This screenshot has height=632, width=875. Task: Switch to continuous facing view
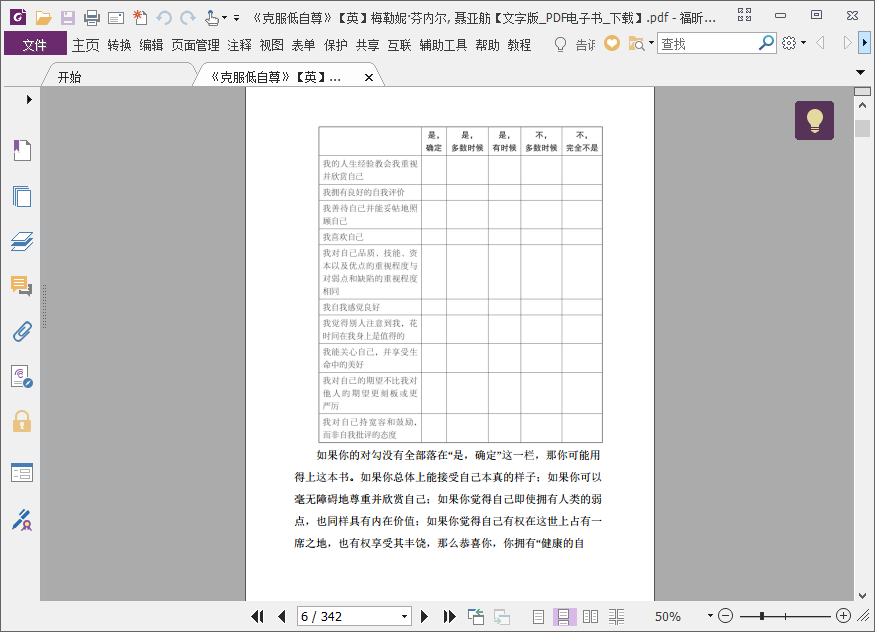tap(617, 616)
